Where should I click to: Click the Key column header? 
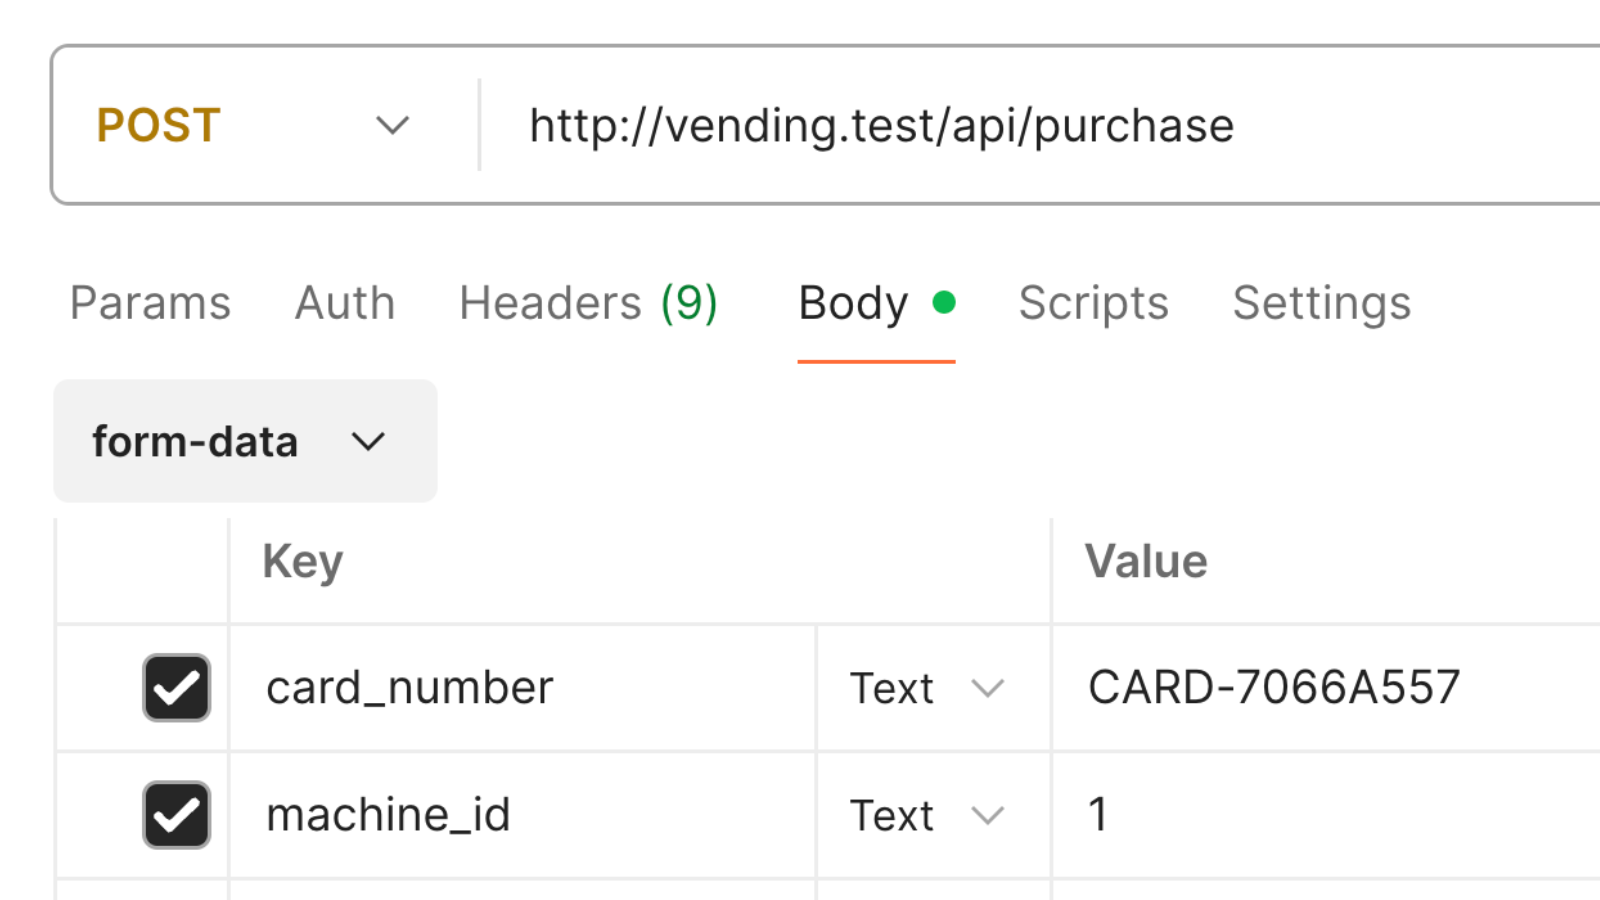[x=303, y=562]
